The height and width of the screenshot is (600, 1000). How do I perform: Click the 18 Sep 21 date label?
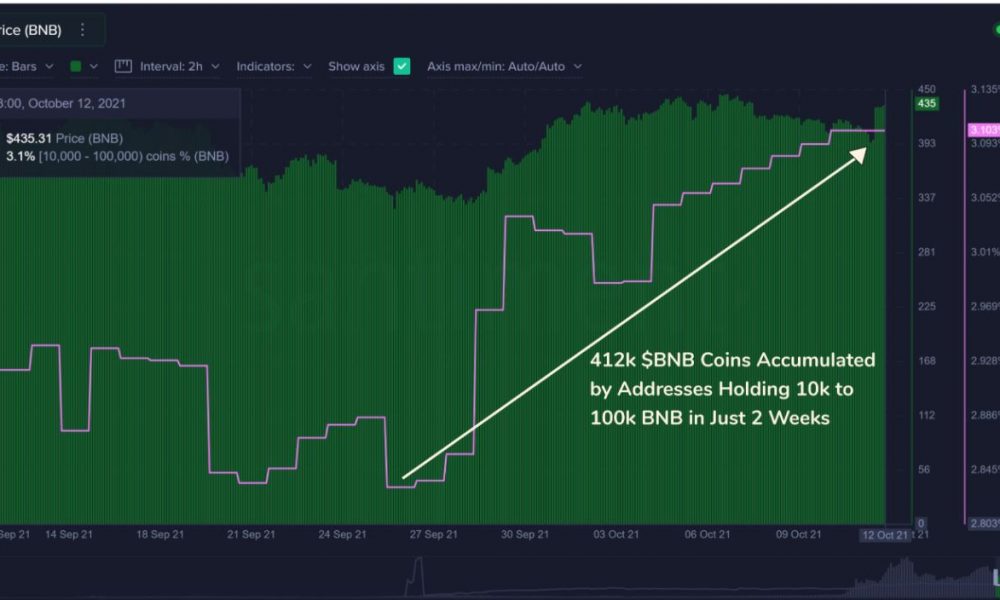point(160,534)
